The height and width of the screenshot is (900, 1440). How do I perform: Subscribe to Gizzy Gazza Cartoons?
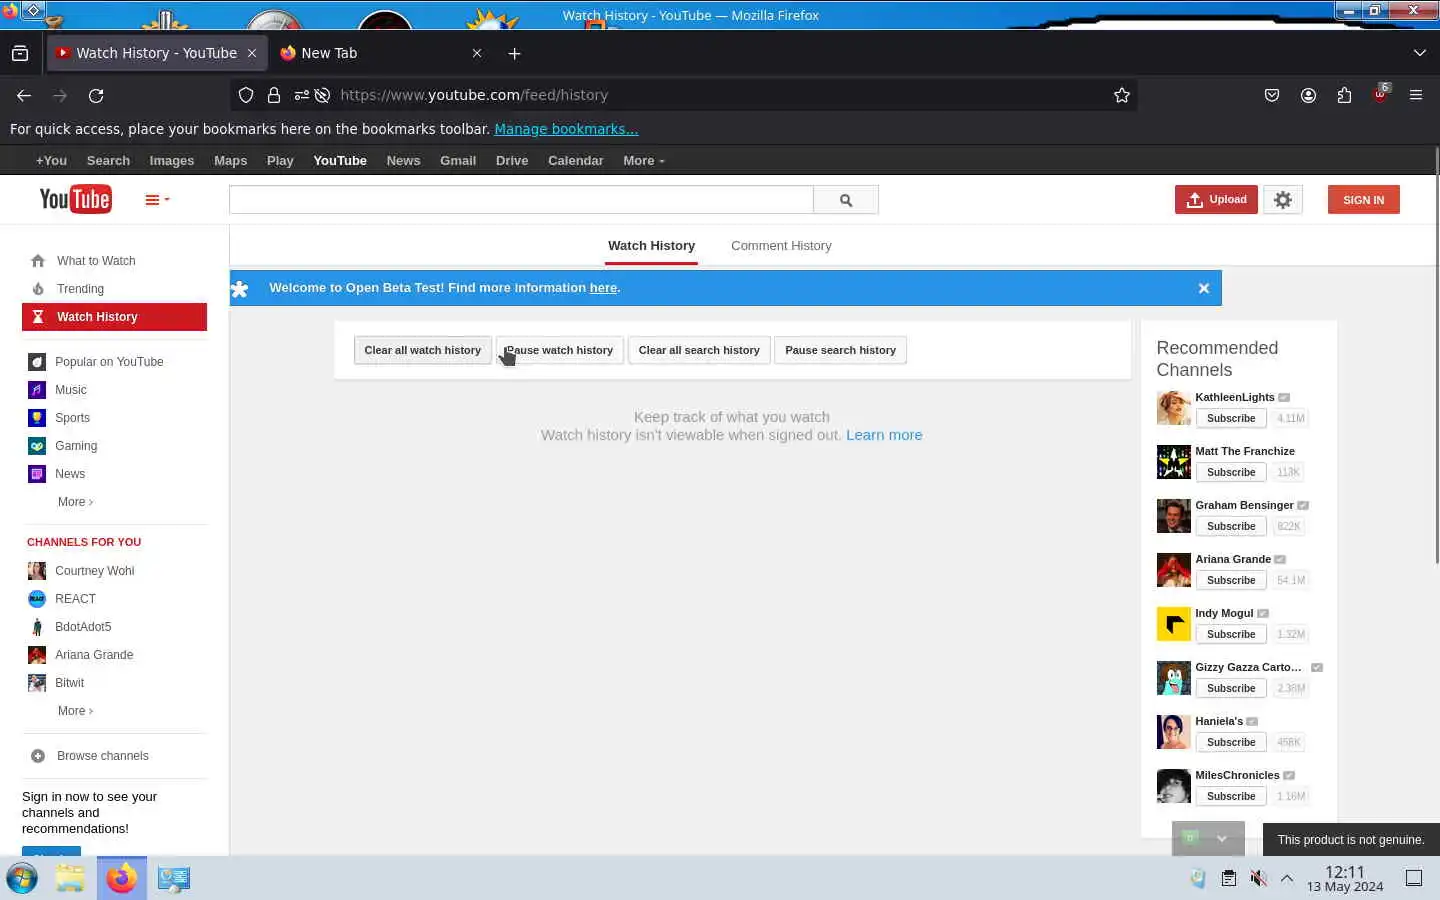(1231, 688)
